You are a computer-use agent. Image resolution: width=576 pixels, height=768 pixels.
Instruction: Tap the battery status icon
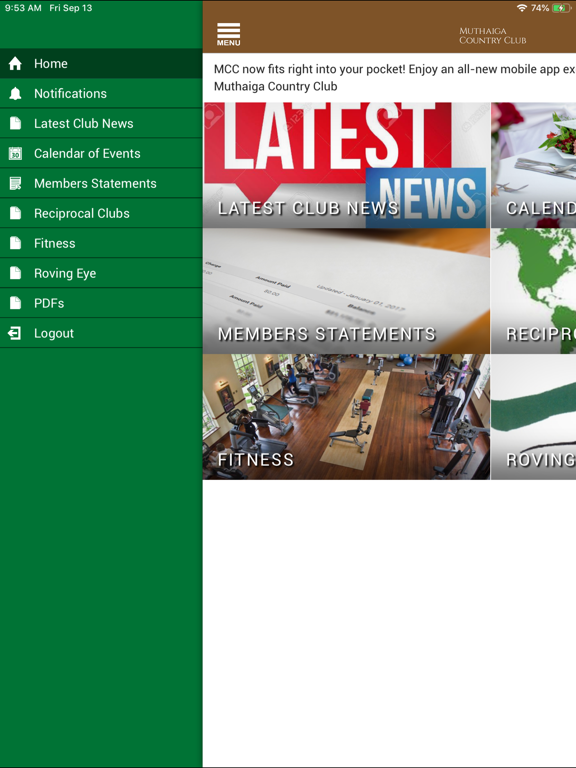pos(561,8)
